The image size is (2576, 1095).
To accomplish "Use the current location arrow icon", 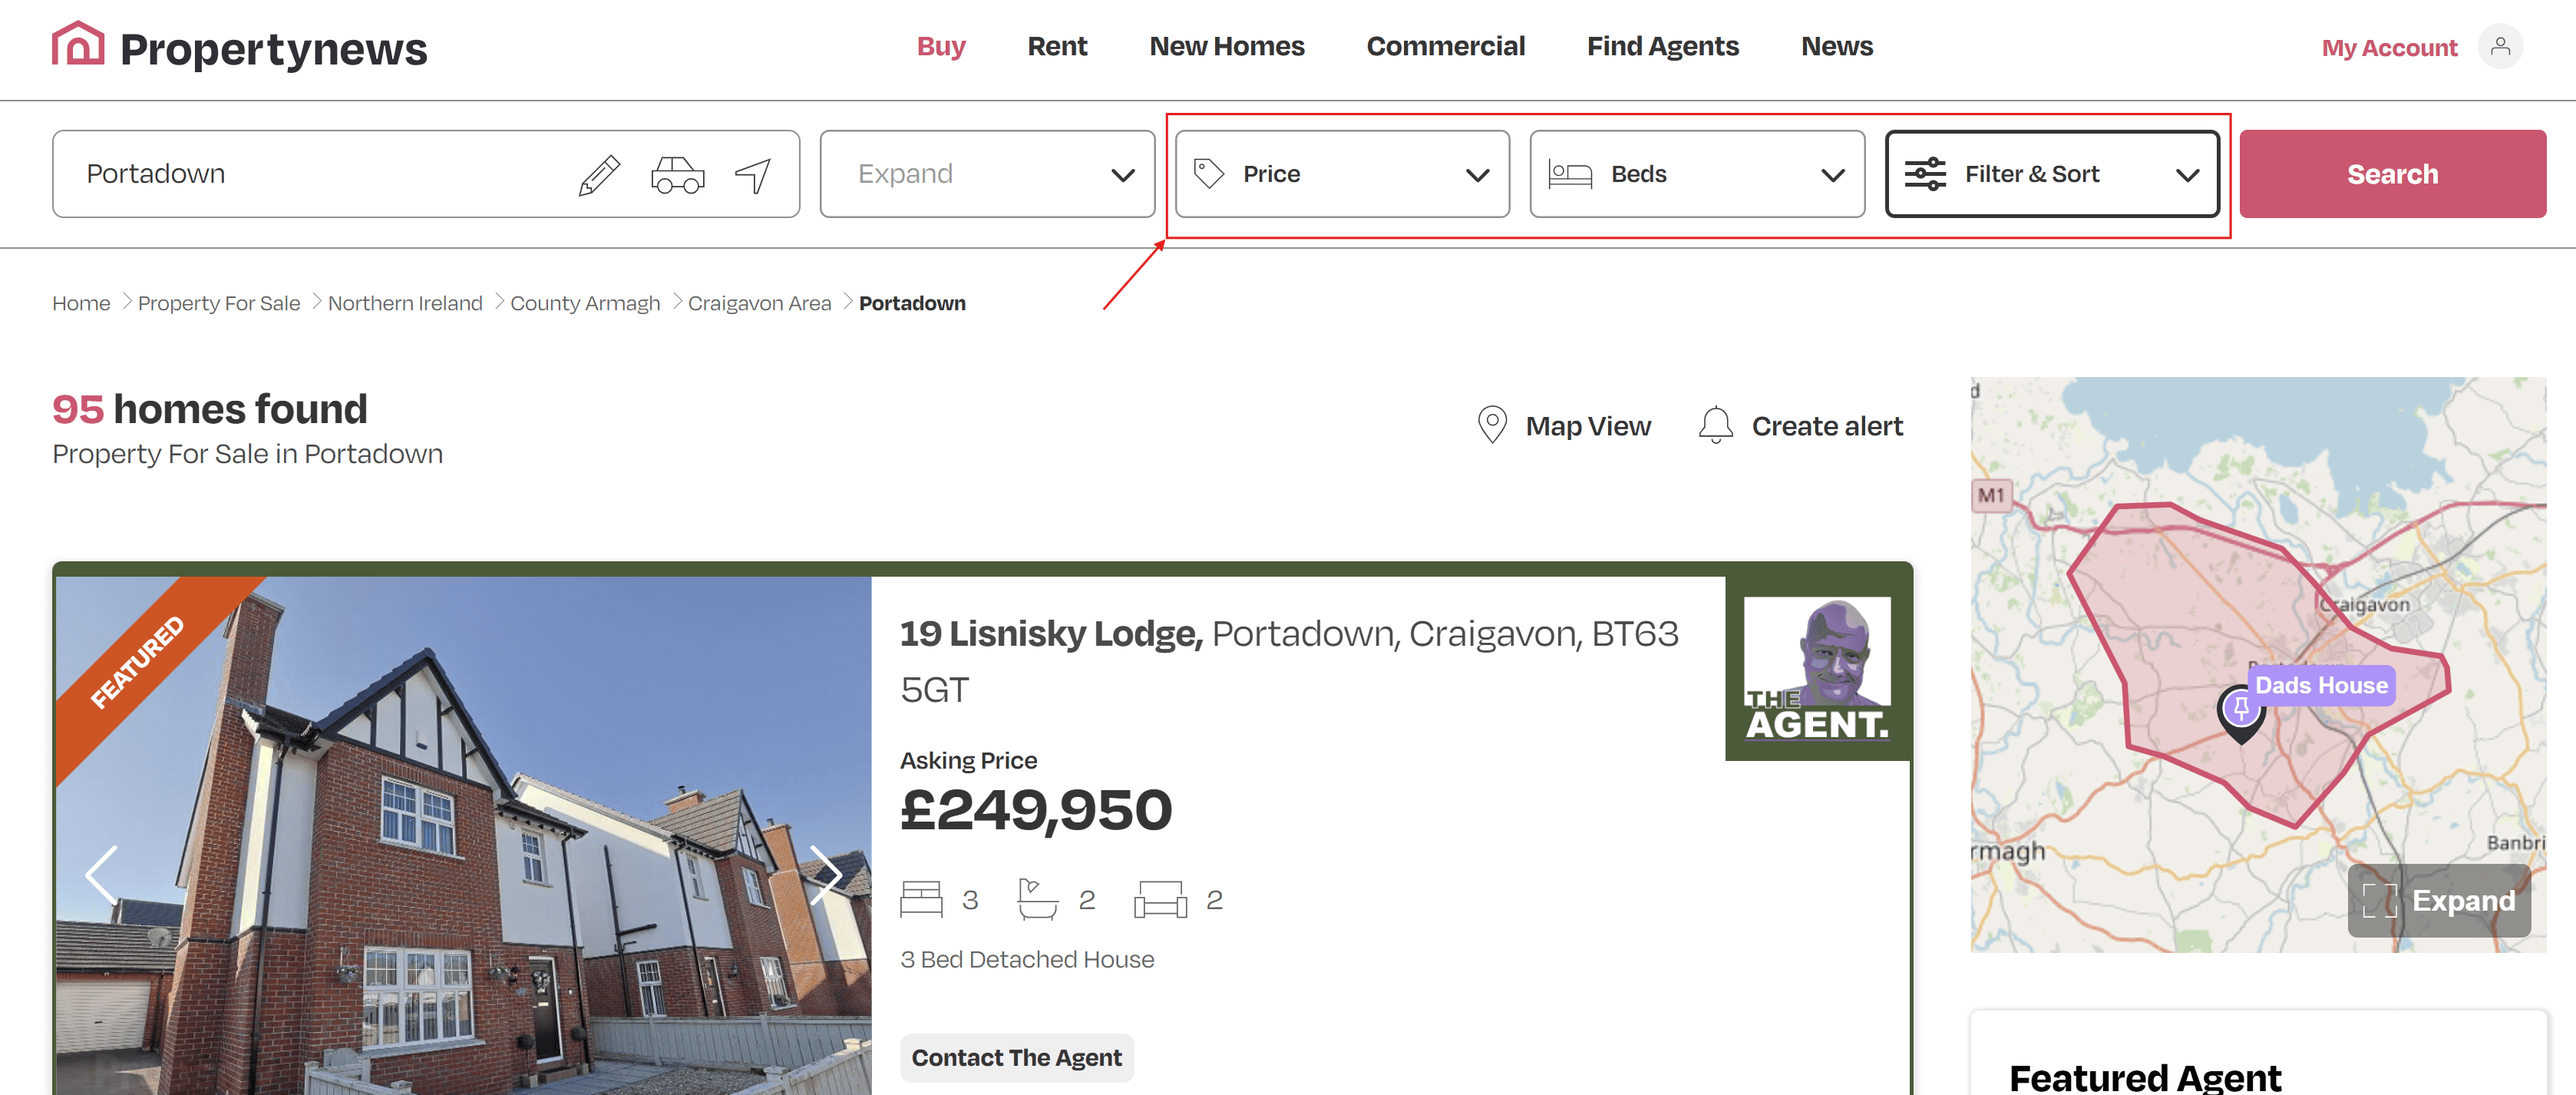I will (753, 175).
